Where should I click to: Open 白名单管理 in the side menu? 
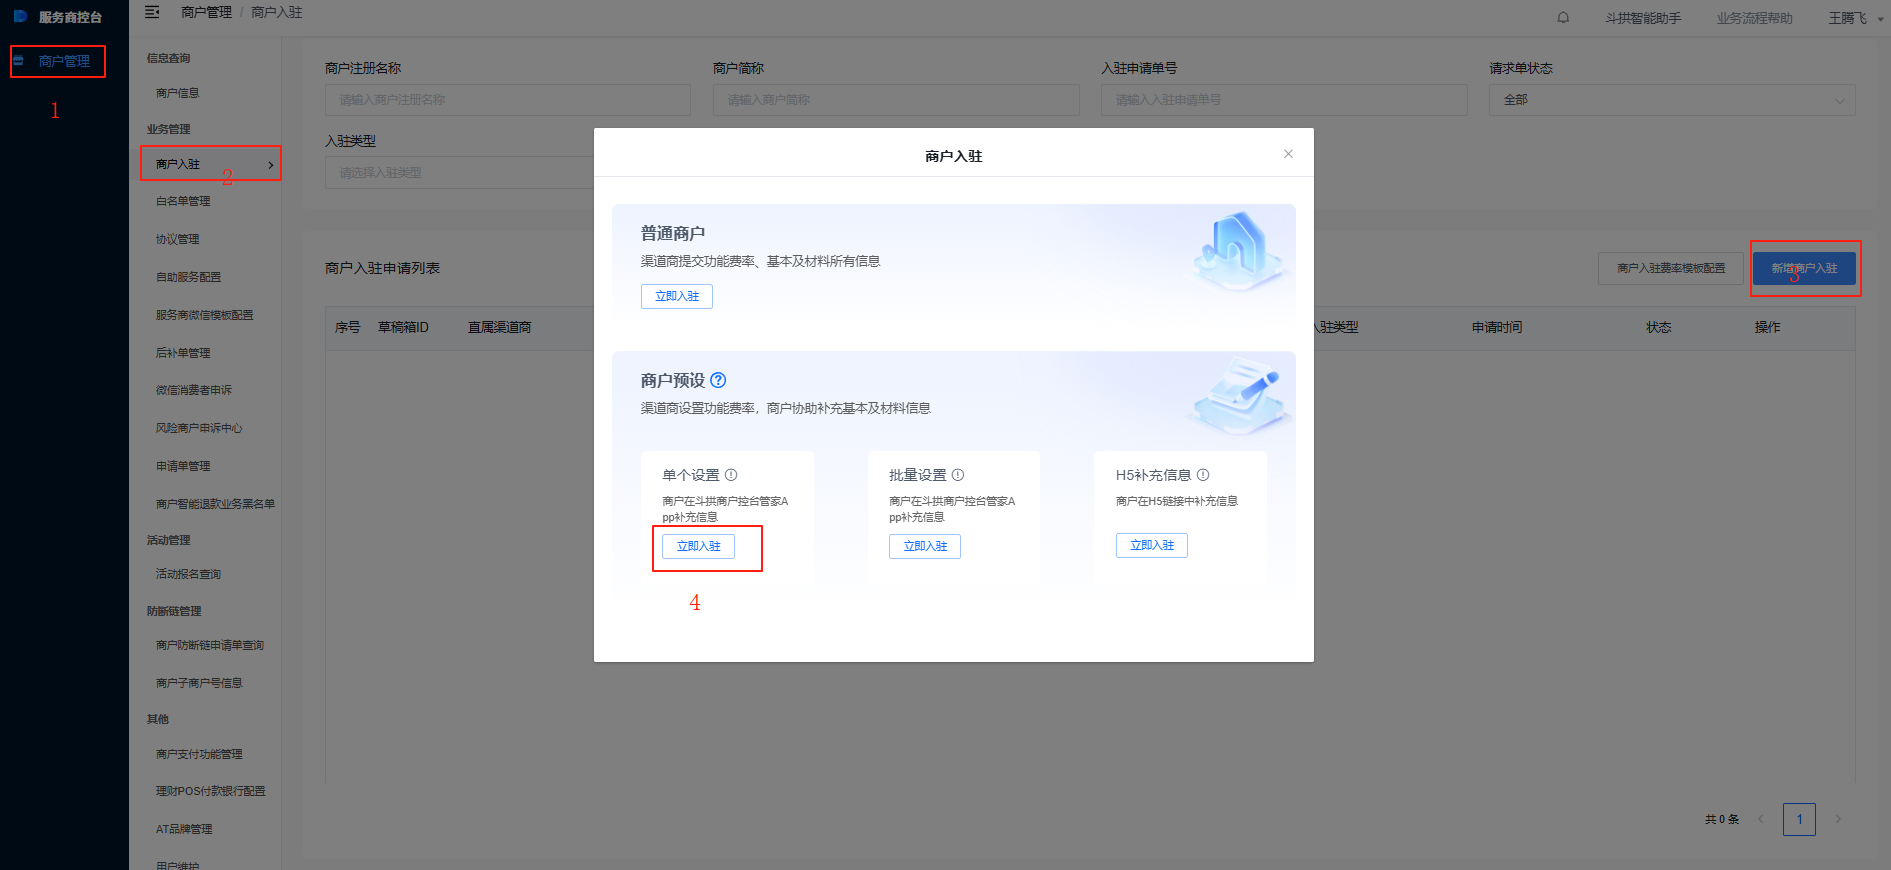(x=183, y=201)
